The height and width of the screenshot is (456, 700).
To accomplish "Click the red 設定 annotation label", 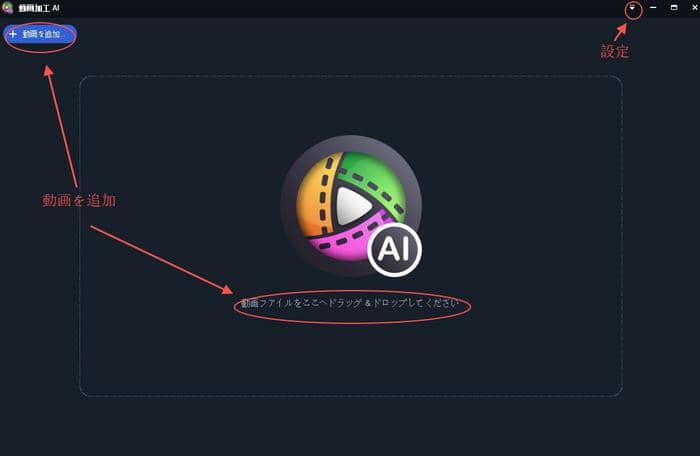I will point(614,51).
